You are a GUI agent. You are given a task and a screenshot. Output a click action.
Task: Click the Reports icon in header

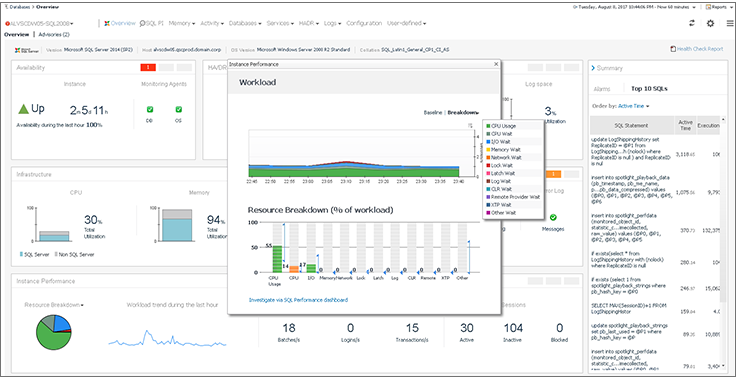[x=709, y=7]
